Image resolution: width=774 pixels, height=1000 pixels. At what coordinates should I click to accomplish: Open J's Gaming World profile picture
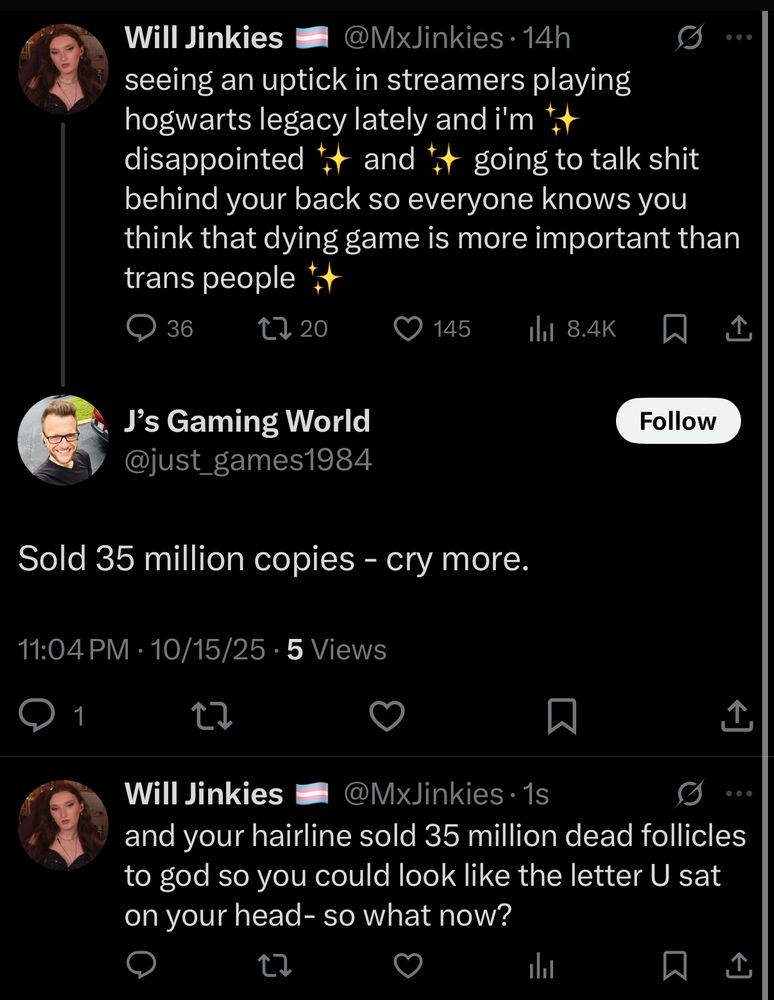pyautogui.click(x=63, y=439)
